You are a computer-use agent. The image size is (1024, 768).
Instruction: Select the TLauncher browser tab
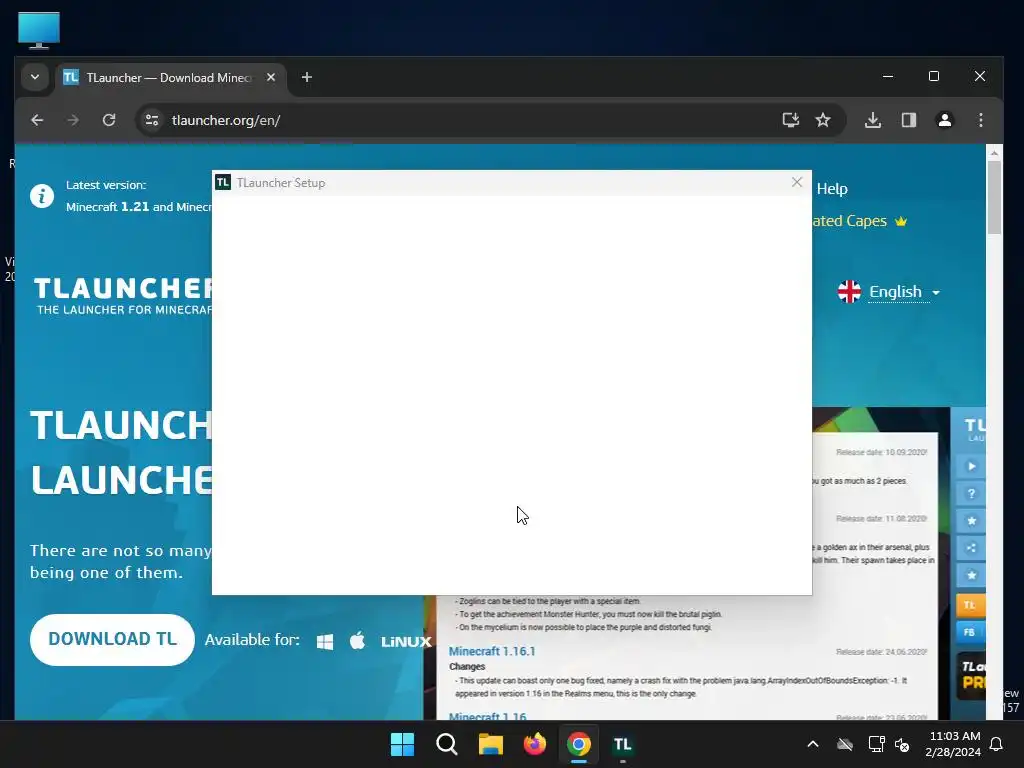pyautogui.click(x=170, y=78)
